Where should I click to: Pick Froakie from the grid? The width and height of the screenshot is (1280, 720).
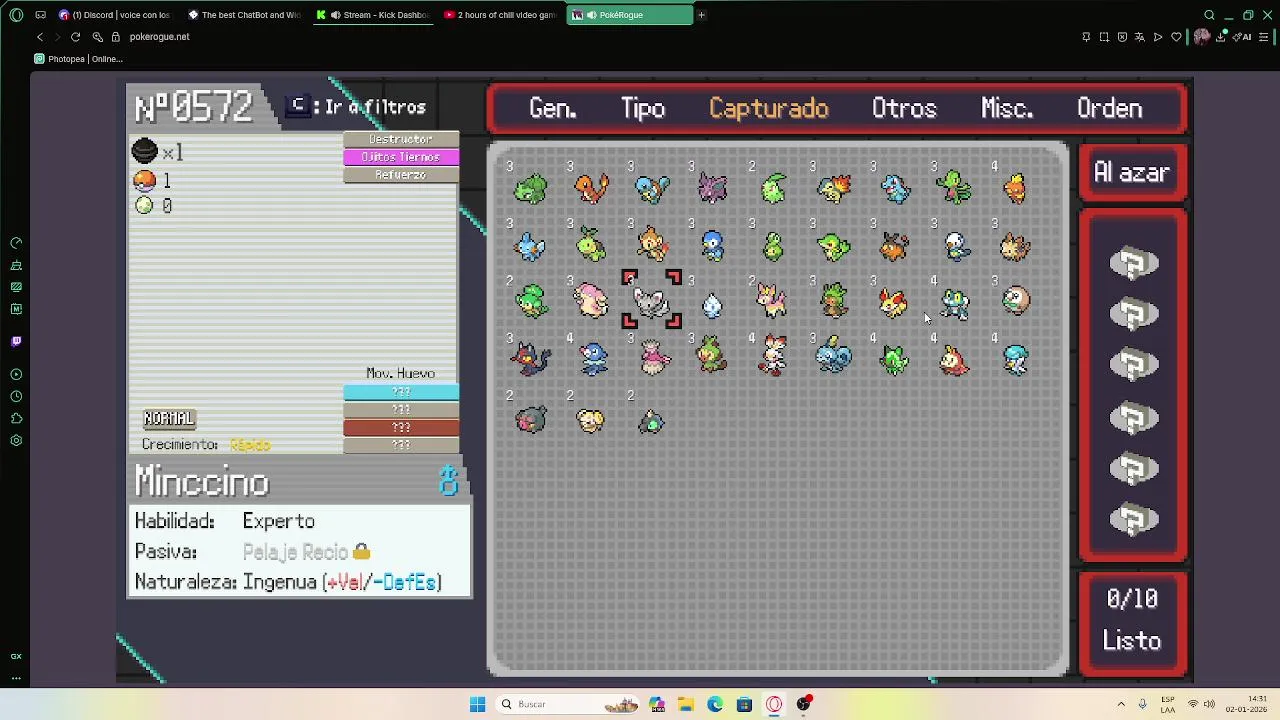pos(955,301)
